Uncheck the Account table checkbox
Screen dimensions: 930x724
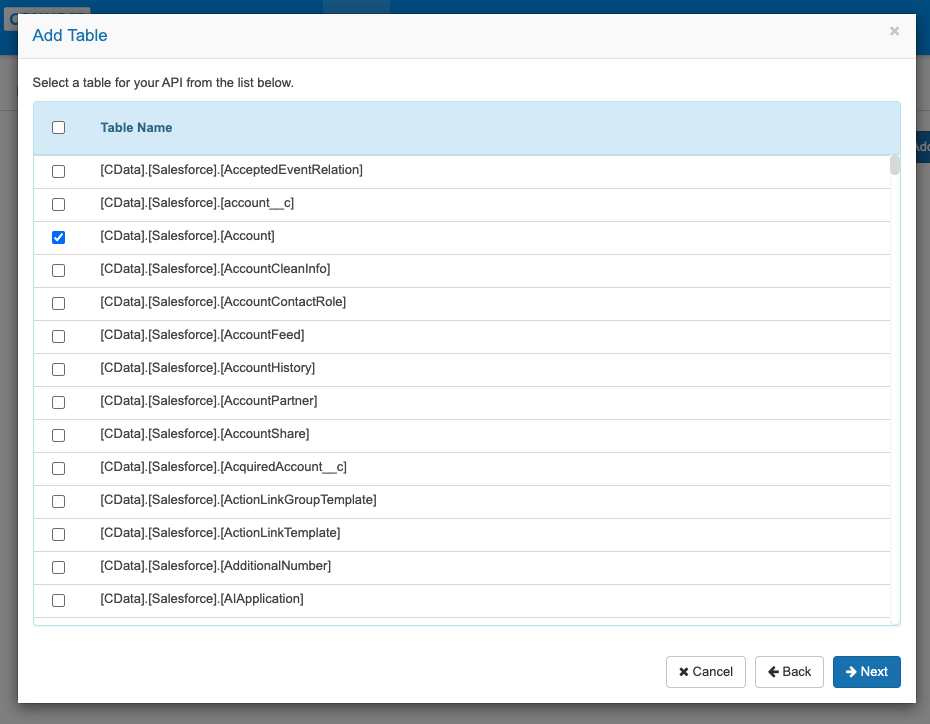tap(59, 237)
